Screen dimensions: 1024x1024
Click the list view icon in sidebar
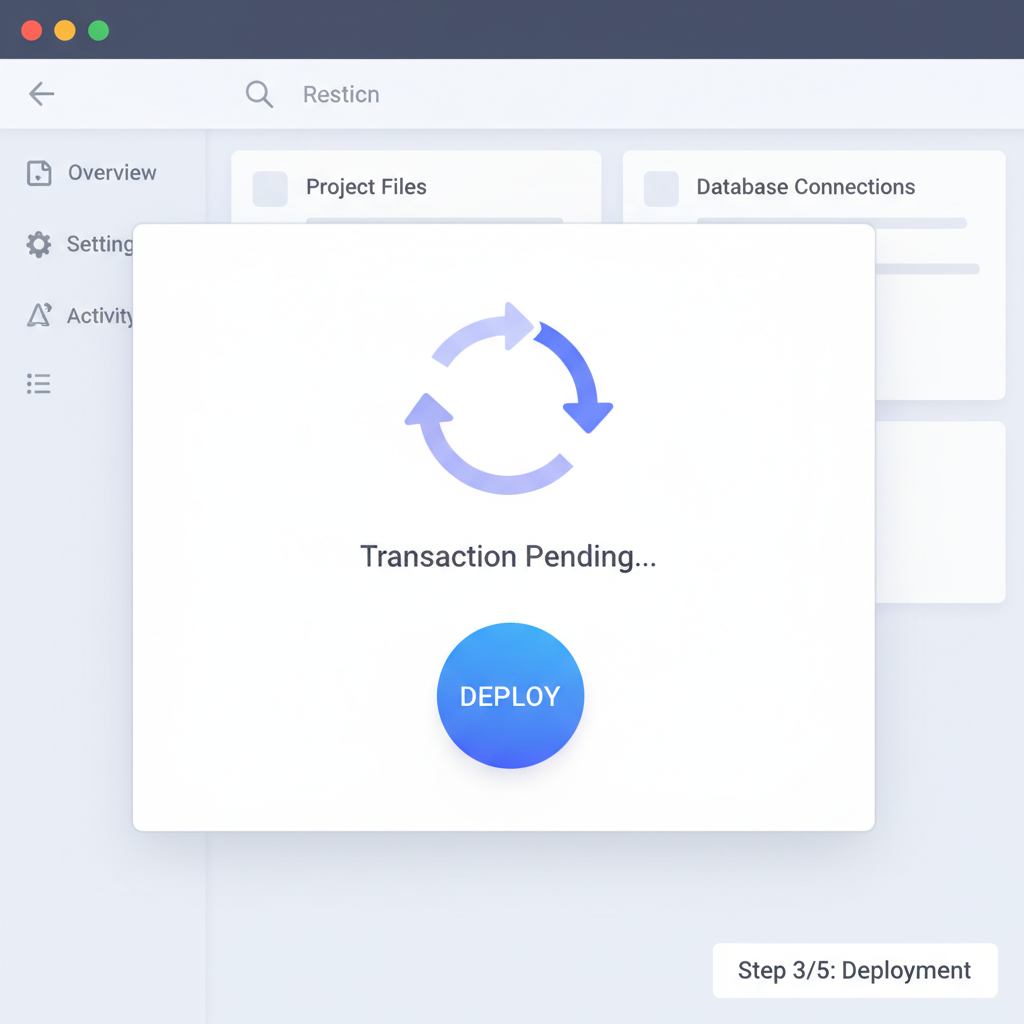[x=38, y=383]
